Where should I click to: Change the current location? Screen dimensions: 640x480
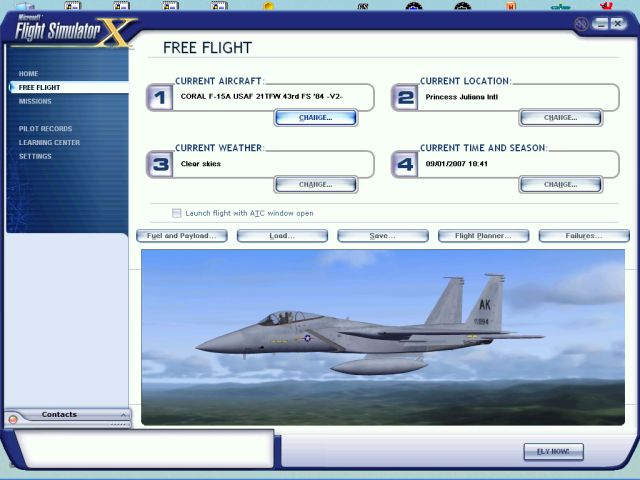click(560, 117)
